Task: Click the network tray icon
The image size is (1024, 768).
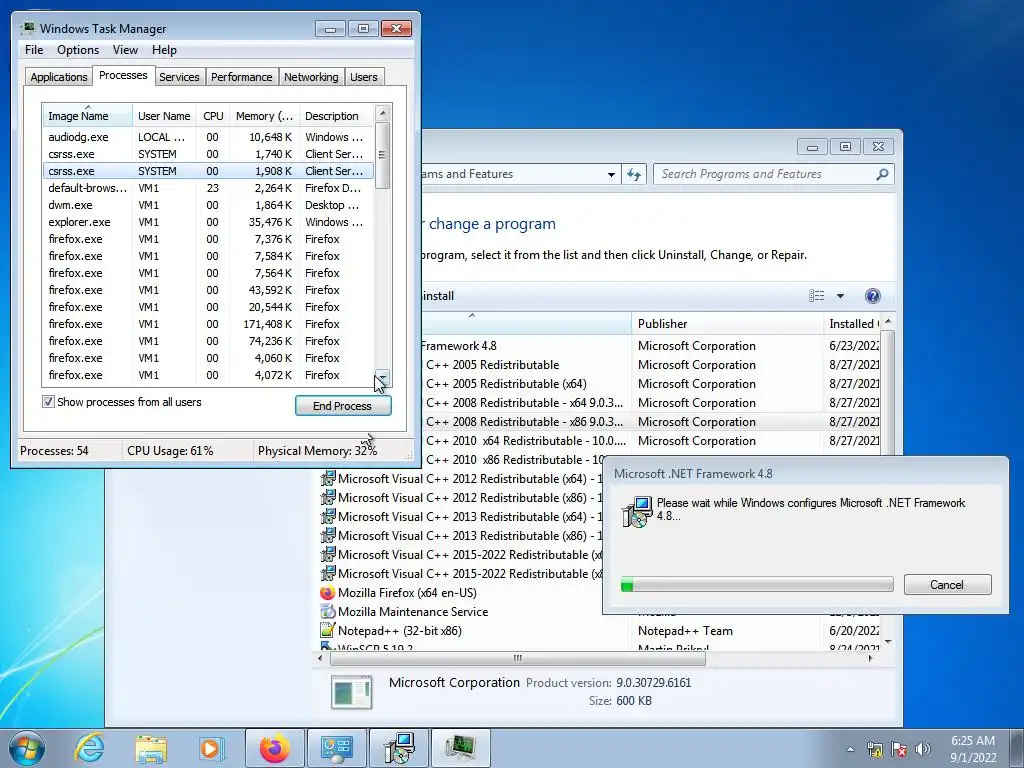Action: click(874, 749)
